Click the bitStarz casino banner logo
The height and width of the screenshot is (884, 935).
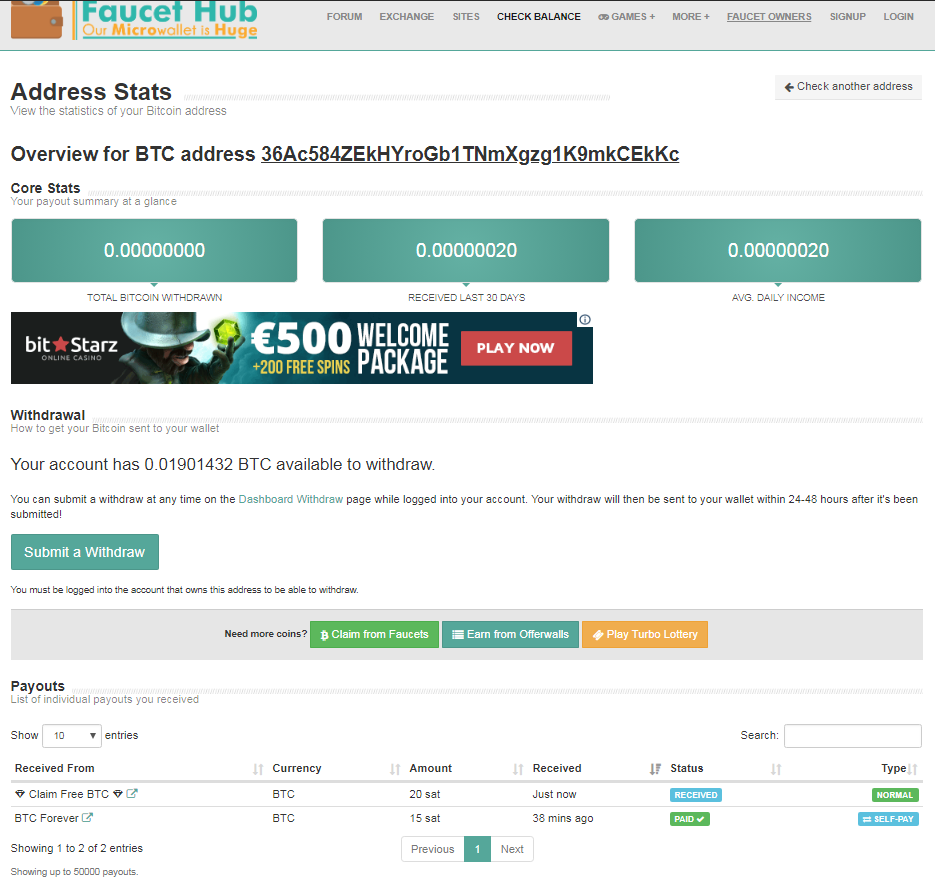tap(71, 348)
